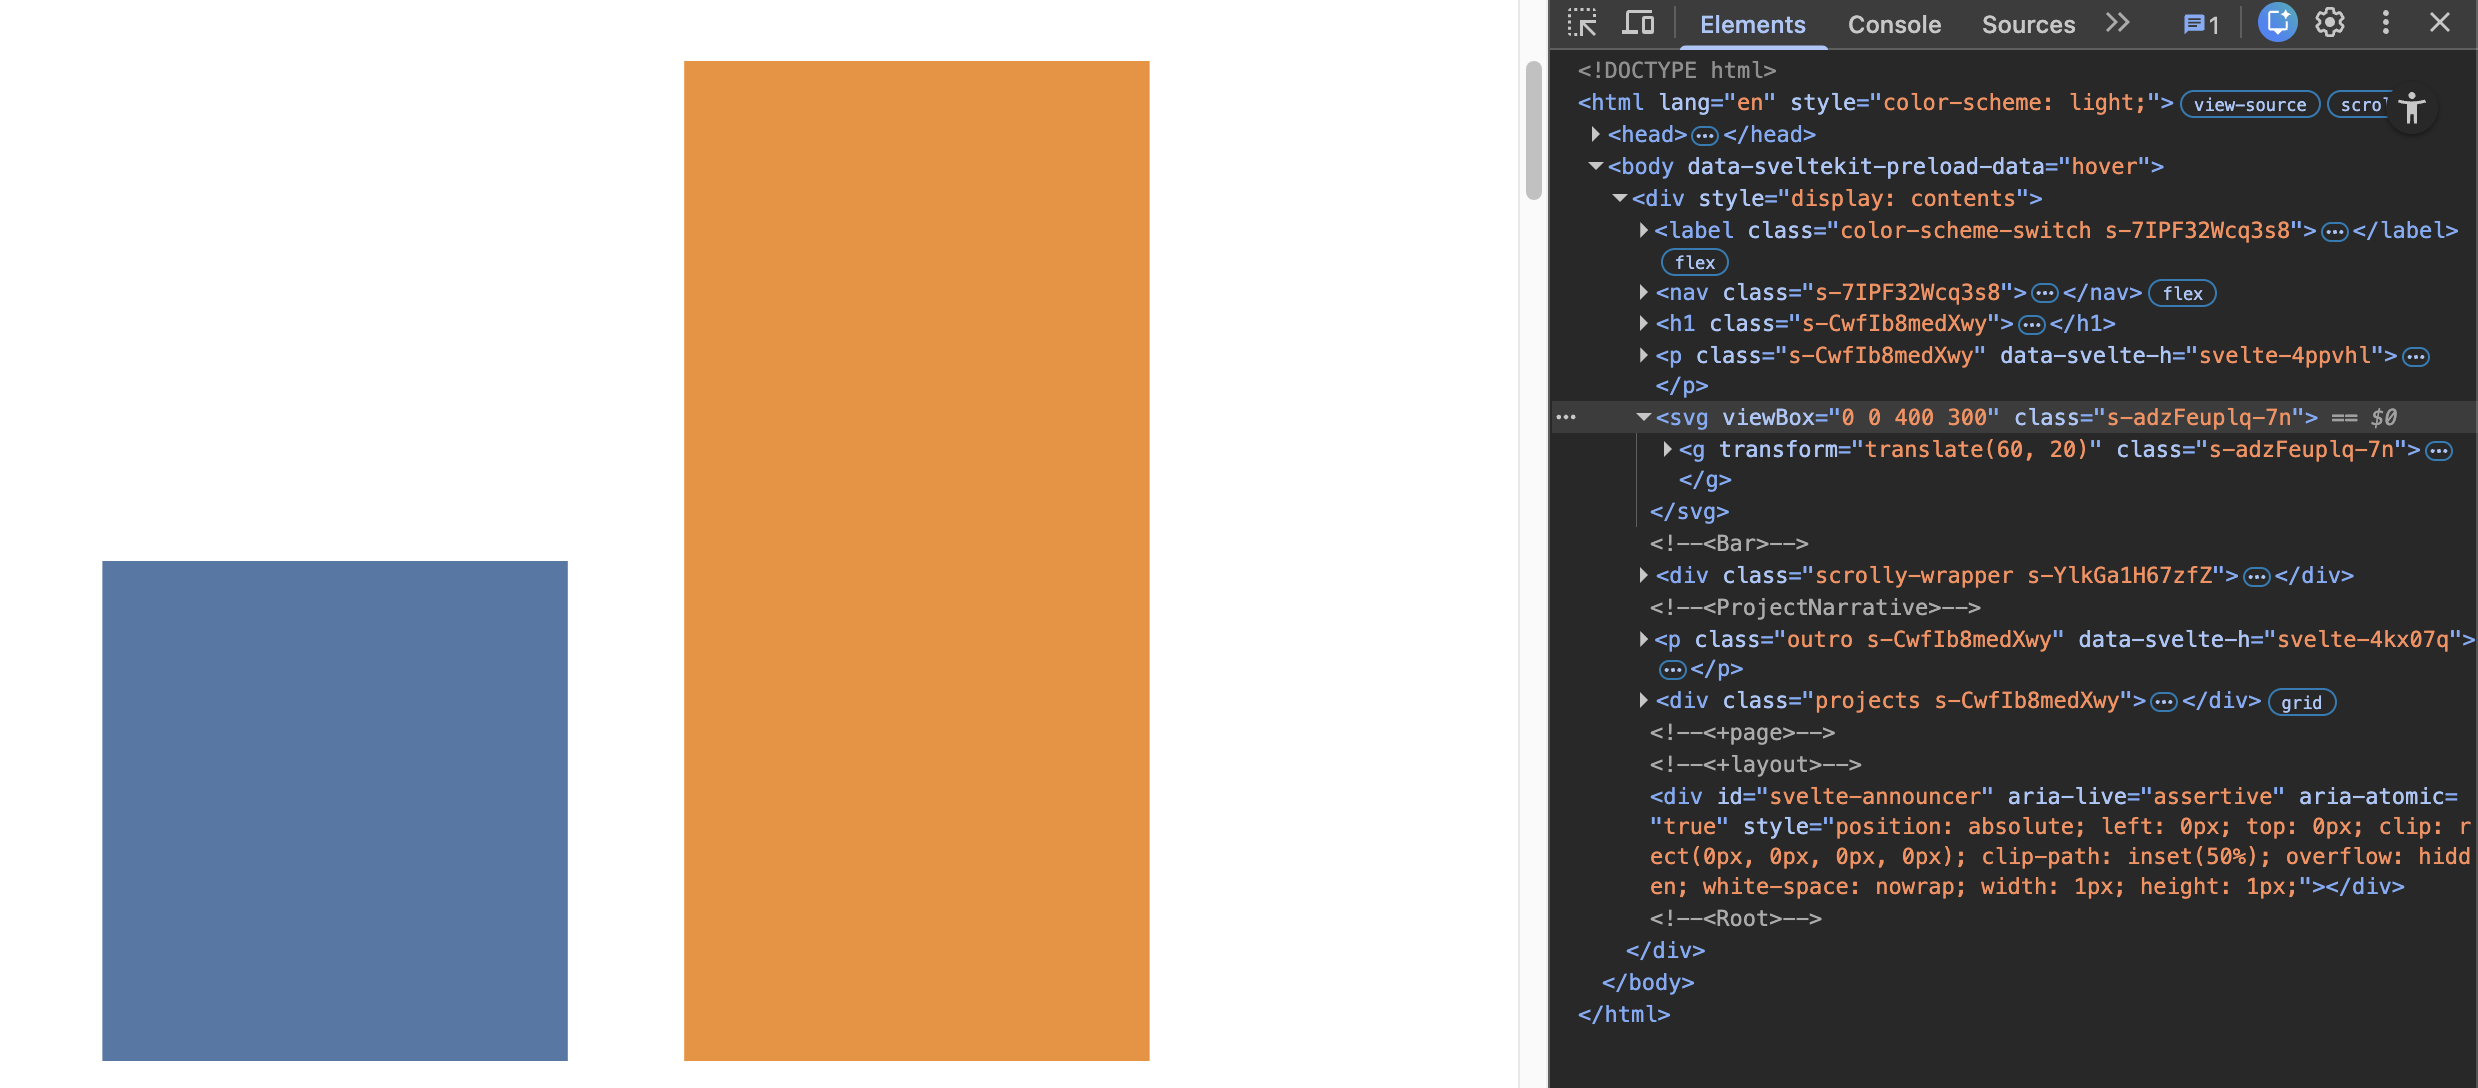Screen dimensions: 2478x1088
Task: Open the issues counter speech bubble icon
Action: (2195, 24)
